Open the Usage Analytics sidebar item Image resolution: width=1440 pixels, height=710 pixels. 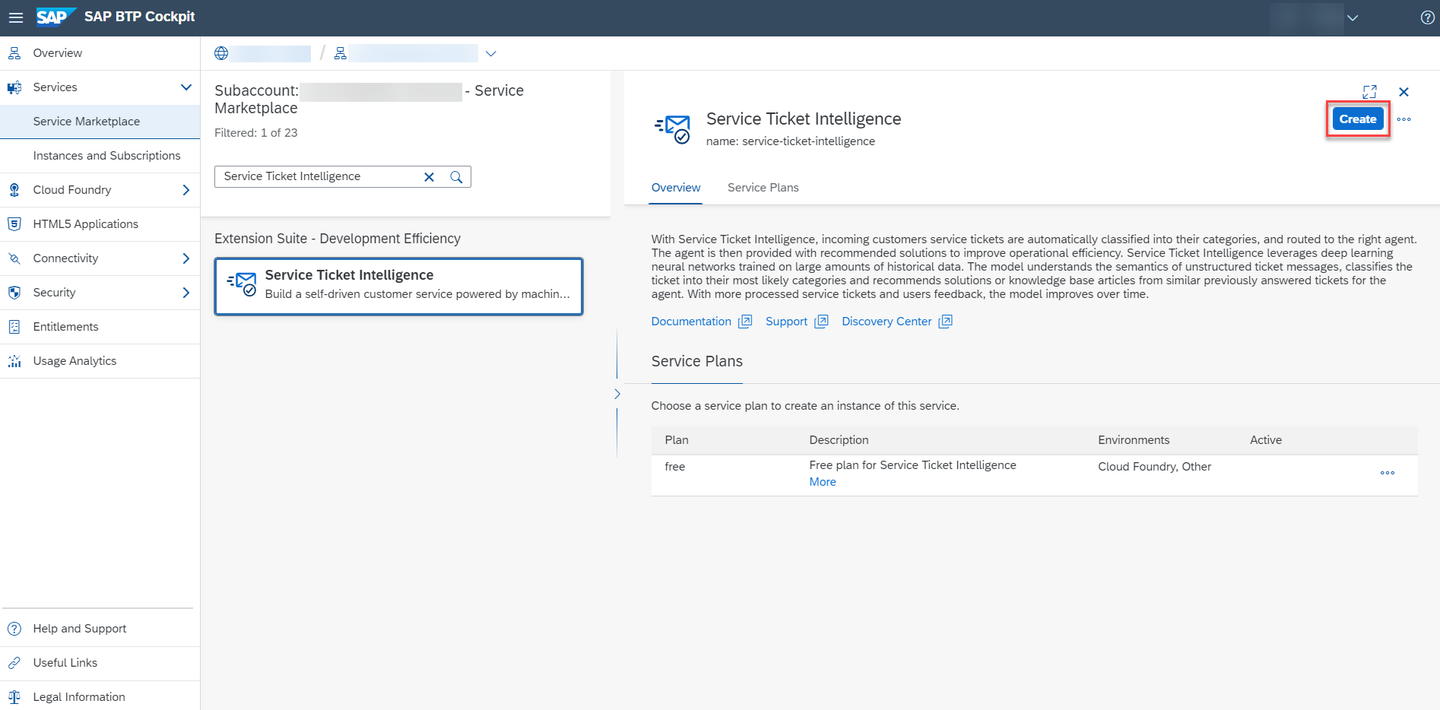point(100,361)
